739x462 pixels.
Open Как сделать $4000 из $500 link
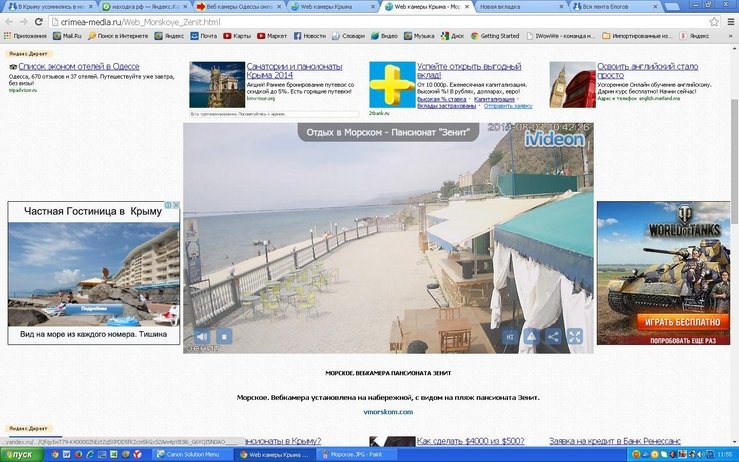click(470, 441)
